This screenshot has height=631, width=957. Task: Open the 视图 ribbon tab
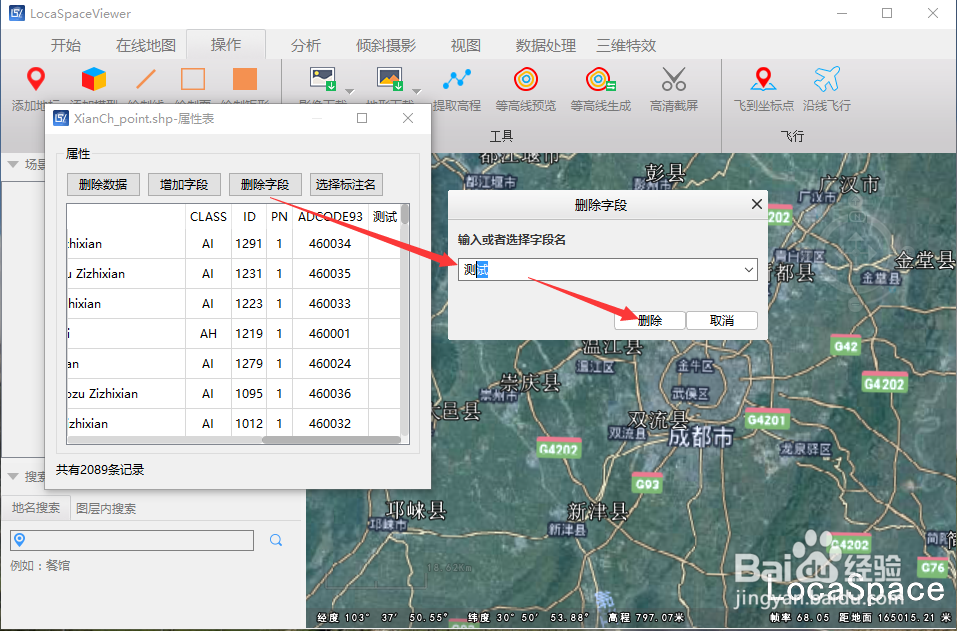466,45
